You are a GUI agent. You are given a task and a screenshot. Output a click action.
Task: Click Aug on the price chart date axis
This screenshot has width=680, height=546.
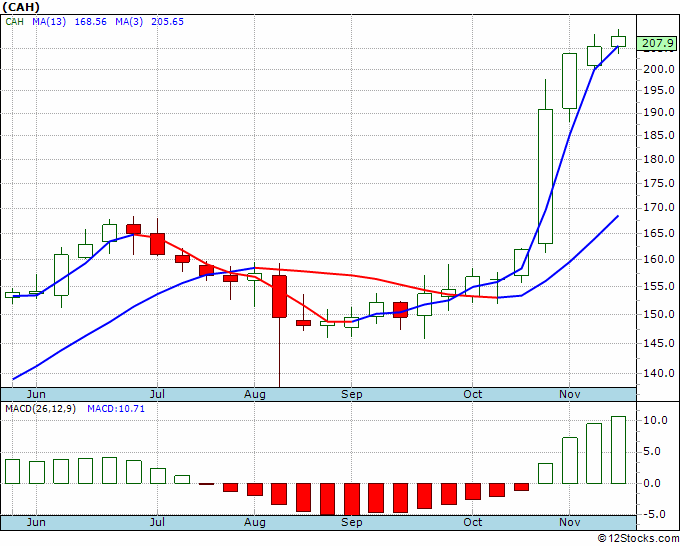pos(255,394)
